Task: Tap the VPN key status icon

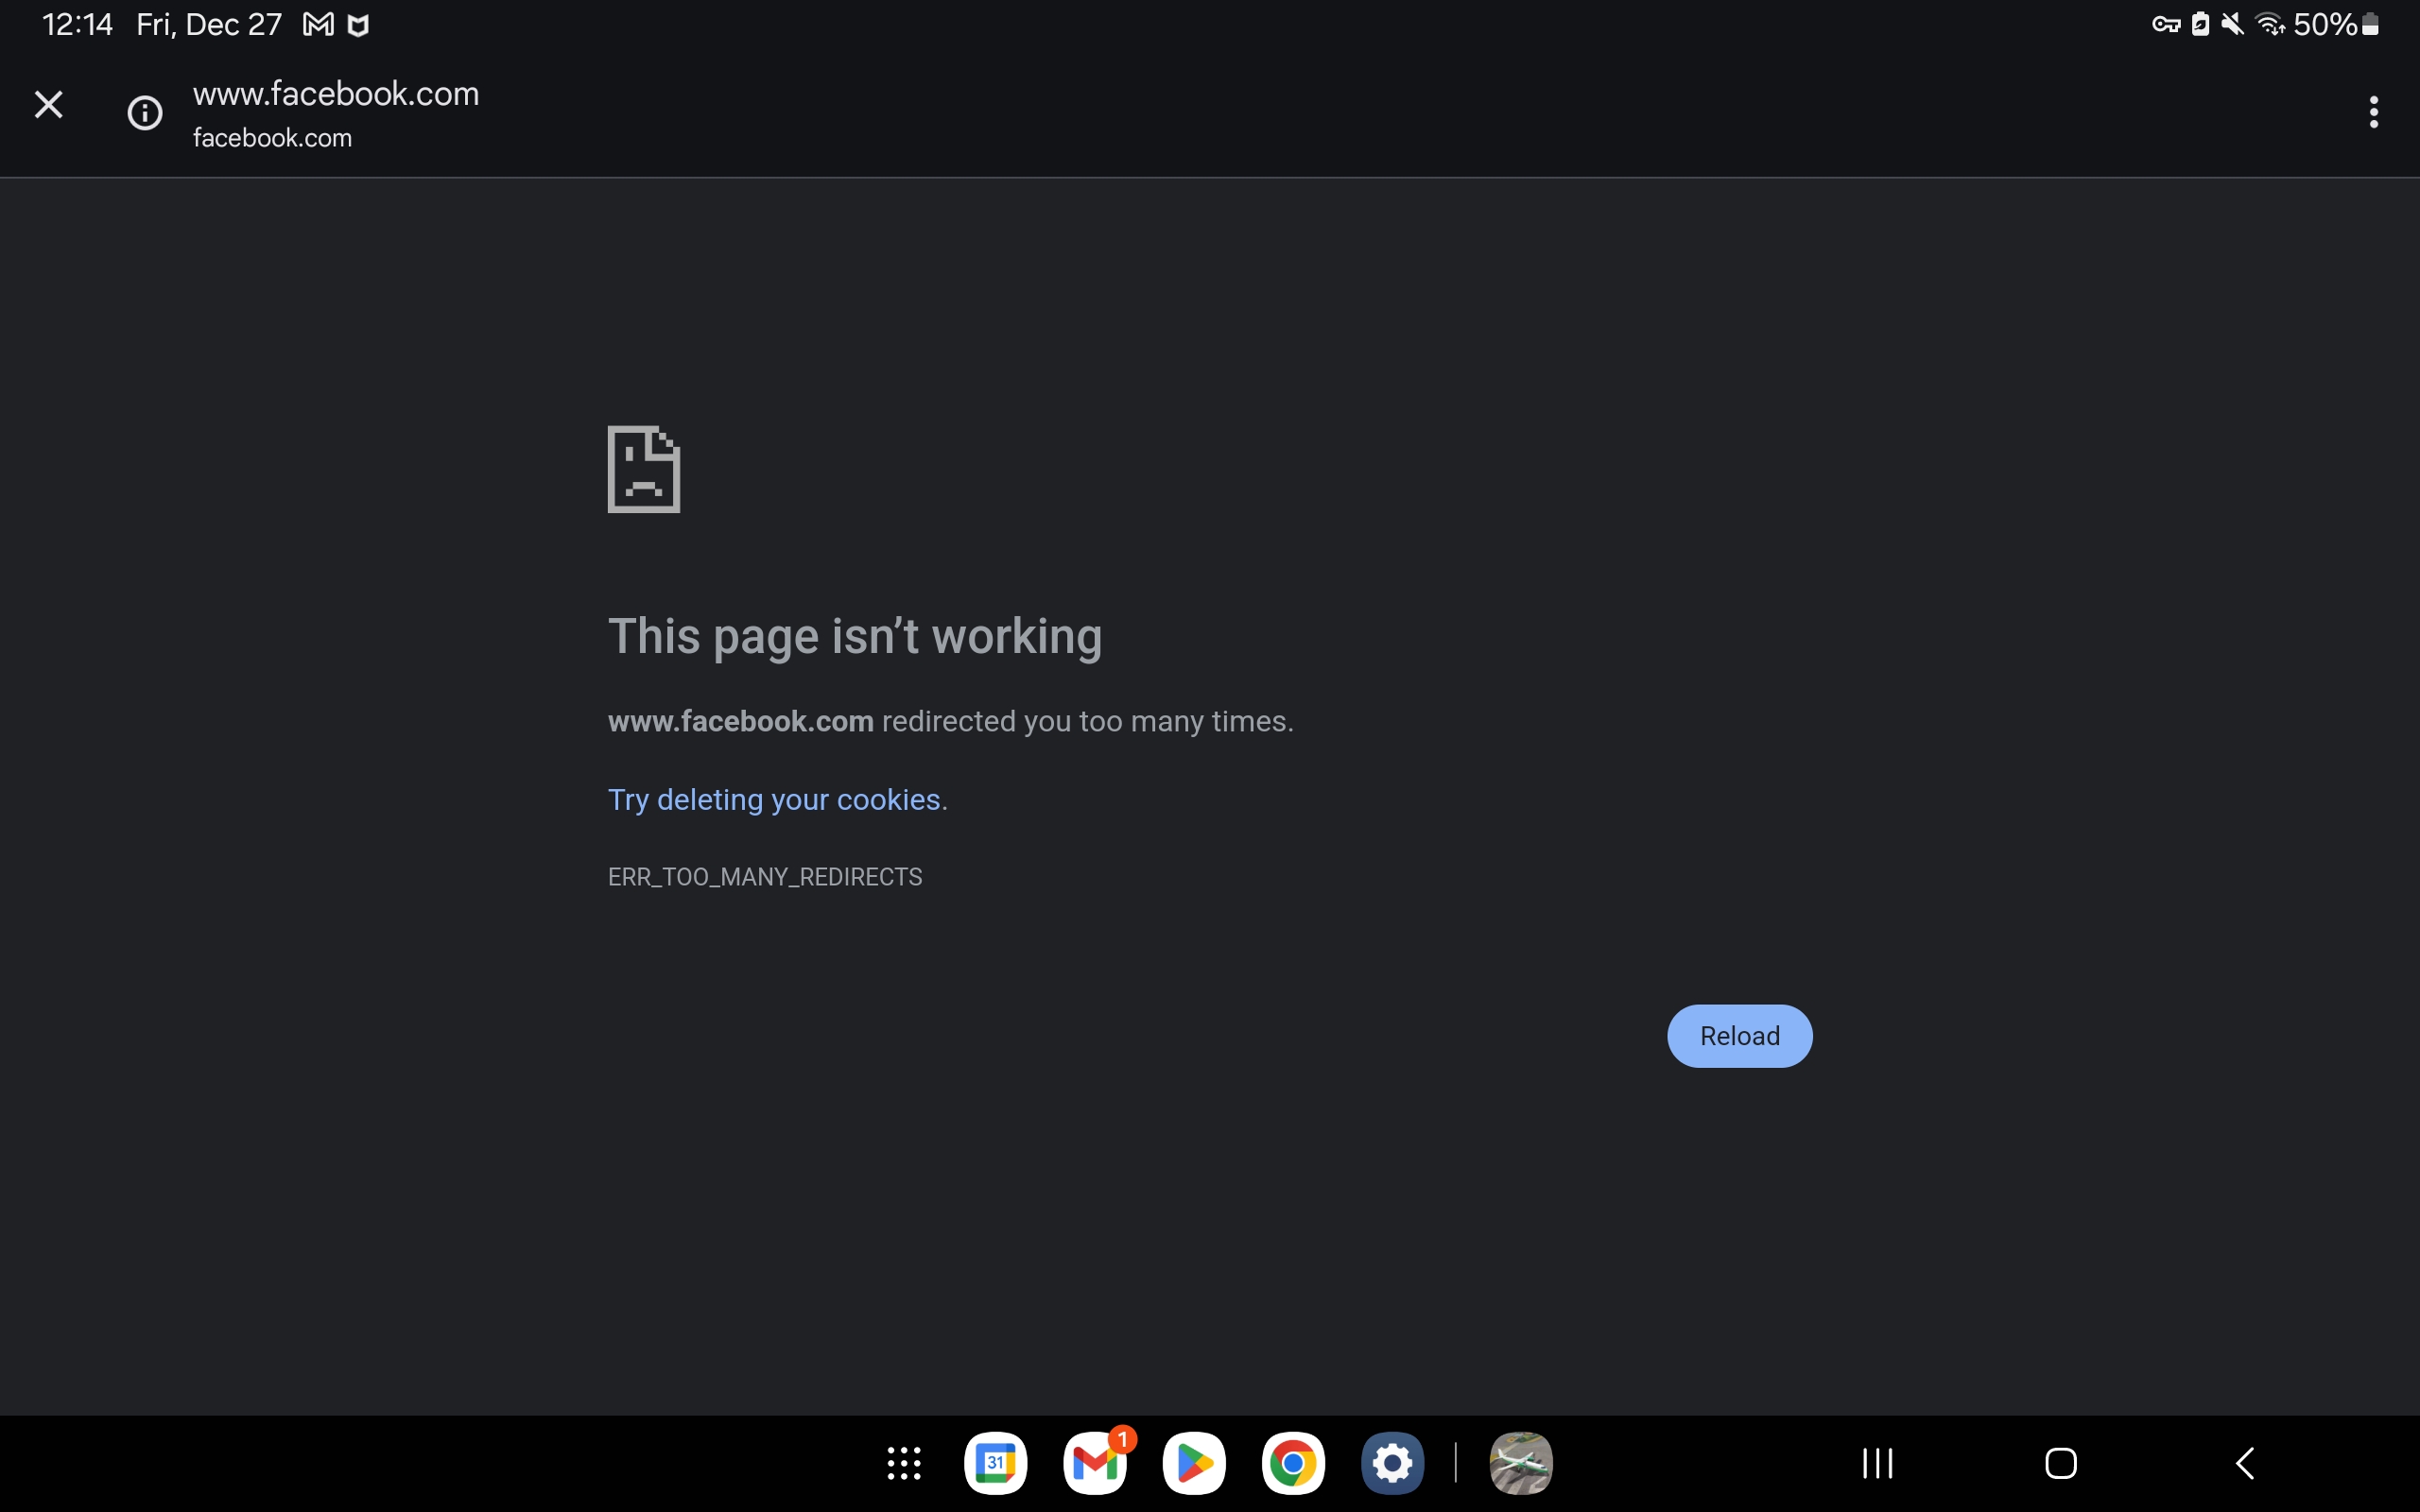Action: pos(2165,24)
